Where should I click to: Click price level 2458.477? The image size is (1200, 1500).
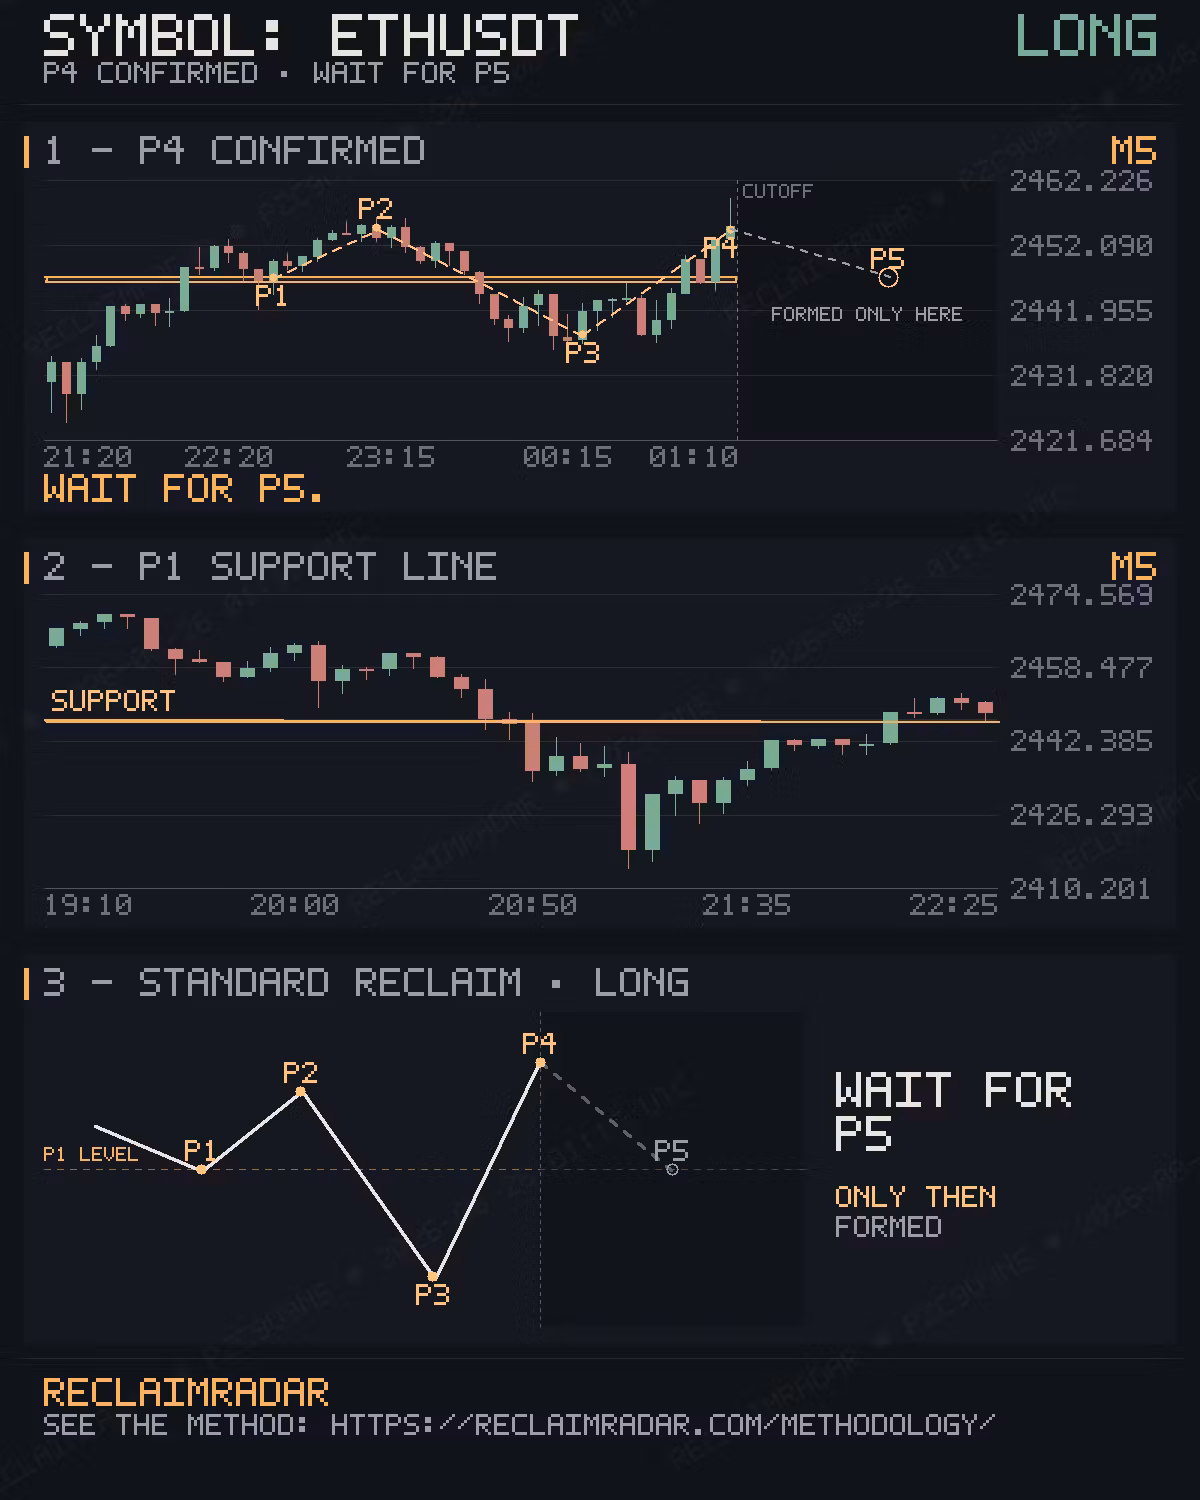pyautogui.click(x=1081, y=668)
